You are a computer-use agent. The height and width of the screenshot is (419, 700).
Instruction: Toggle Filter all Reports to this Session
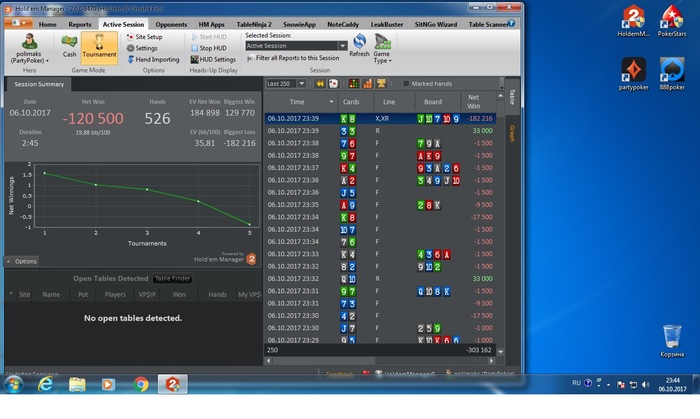tap(293, 58)
